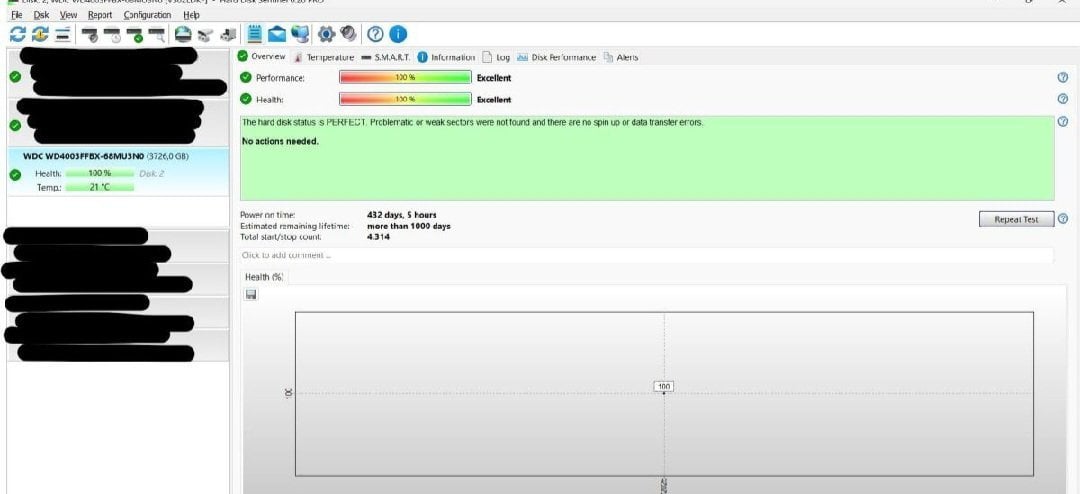Click the 'more than 1000 days' value
The width and height of the screenshot is (1080, 494).
tap(409, 226)
